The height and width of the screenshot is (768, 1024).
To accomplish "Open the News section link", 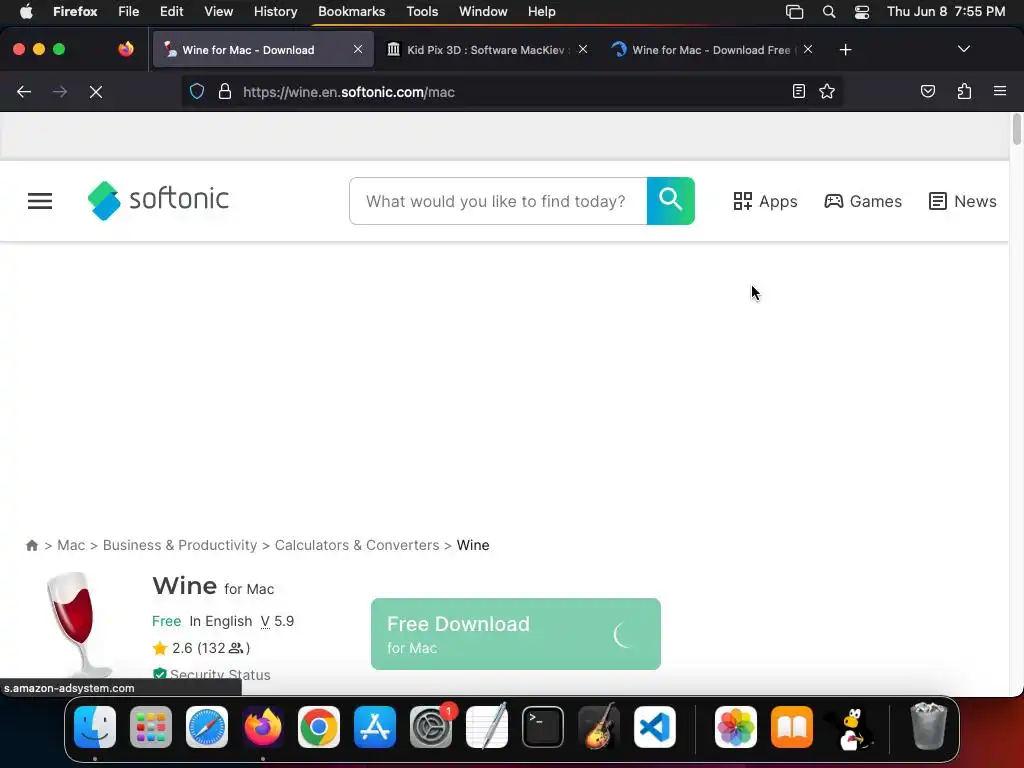I will tap(963, 201).
